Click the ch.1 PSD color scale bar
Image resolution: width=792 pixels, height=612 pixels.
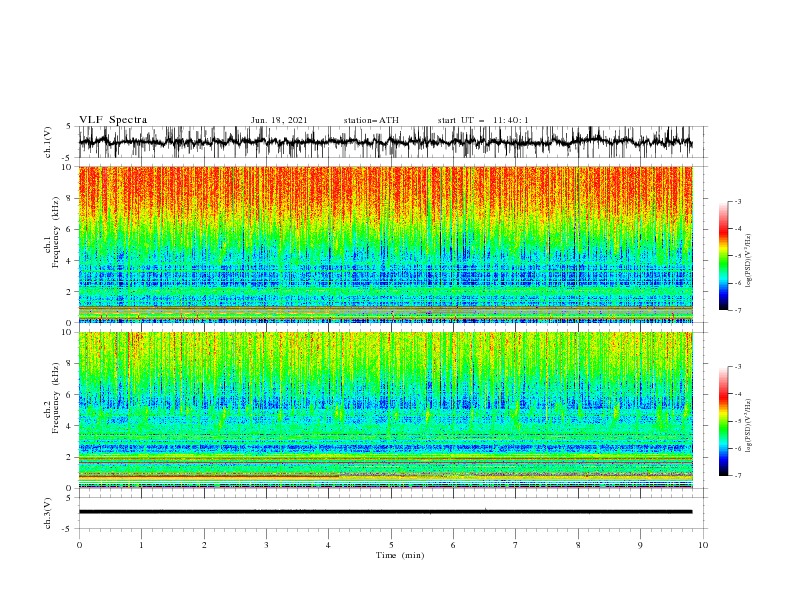[x=724, y=256]
